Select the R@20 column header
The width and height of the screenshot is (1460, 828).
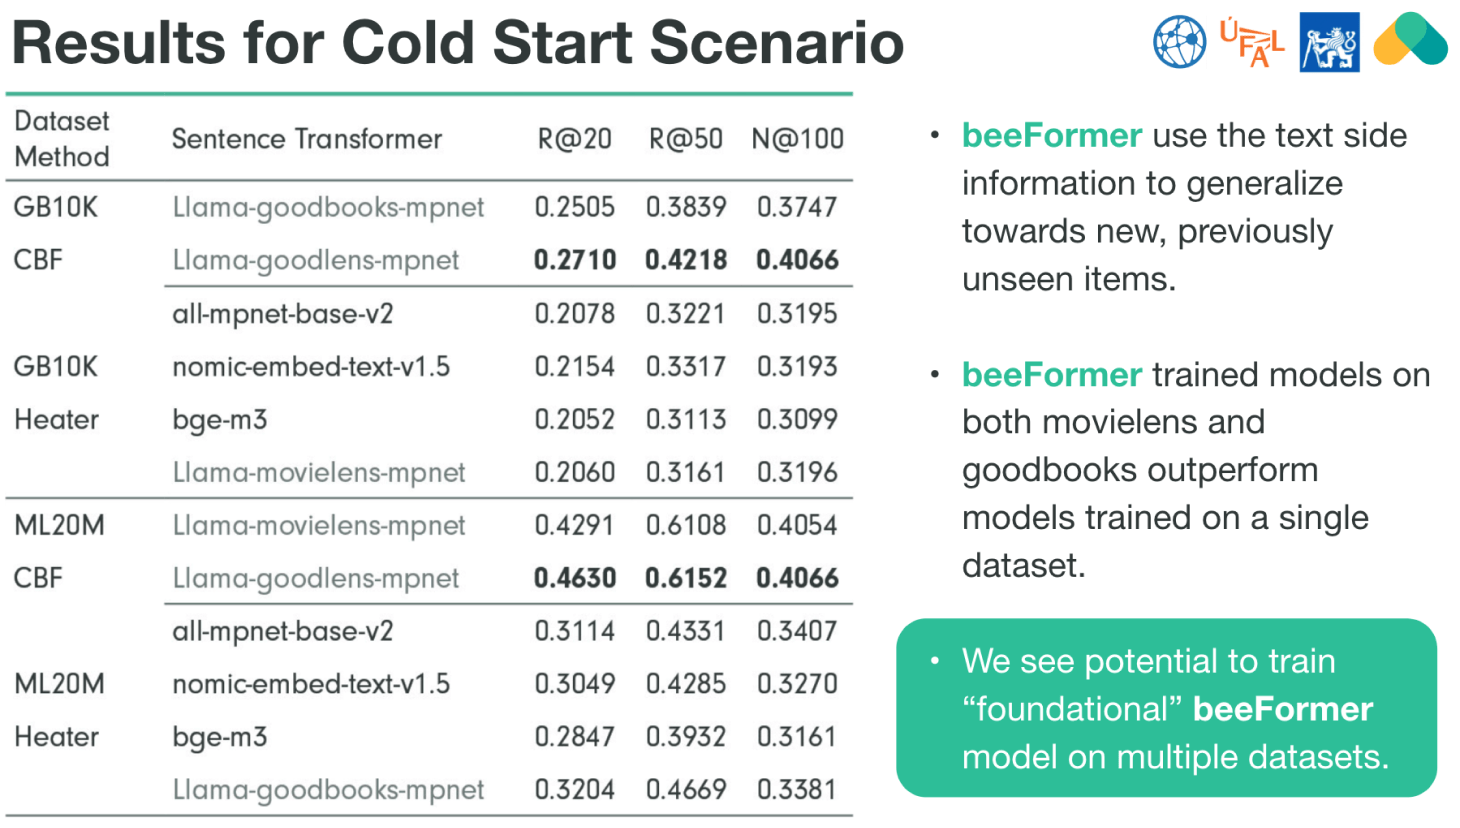point(574,139)
